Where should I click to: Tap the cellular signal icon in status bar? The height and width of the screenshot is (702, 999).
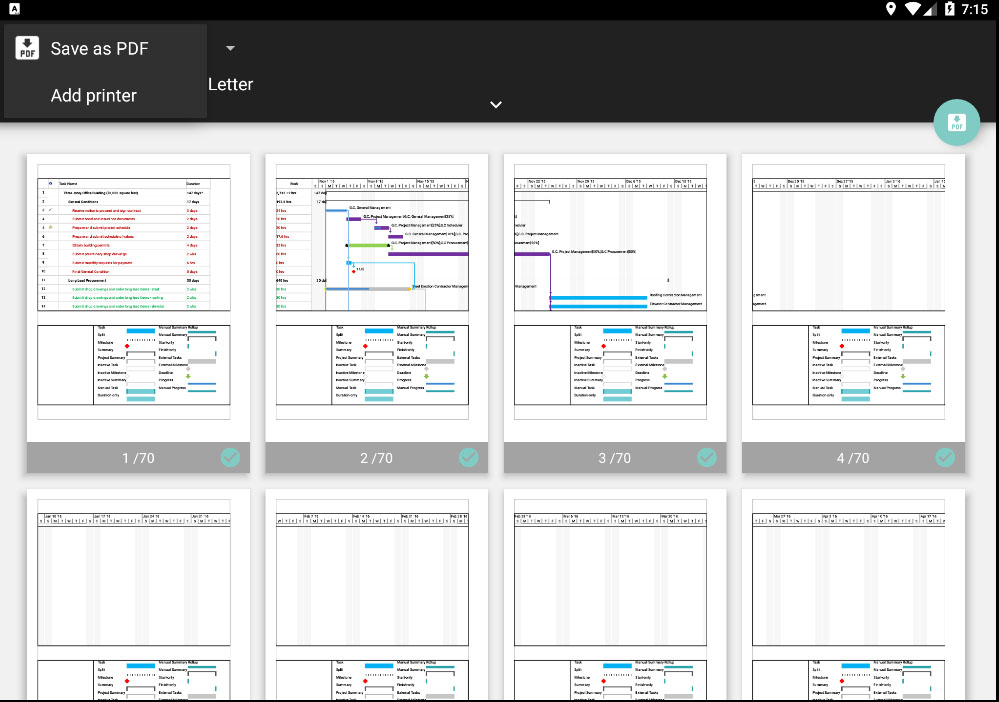[930, 9]
